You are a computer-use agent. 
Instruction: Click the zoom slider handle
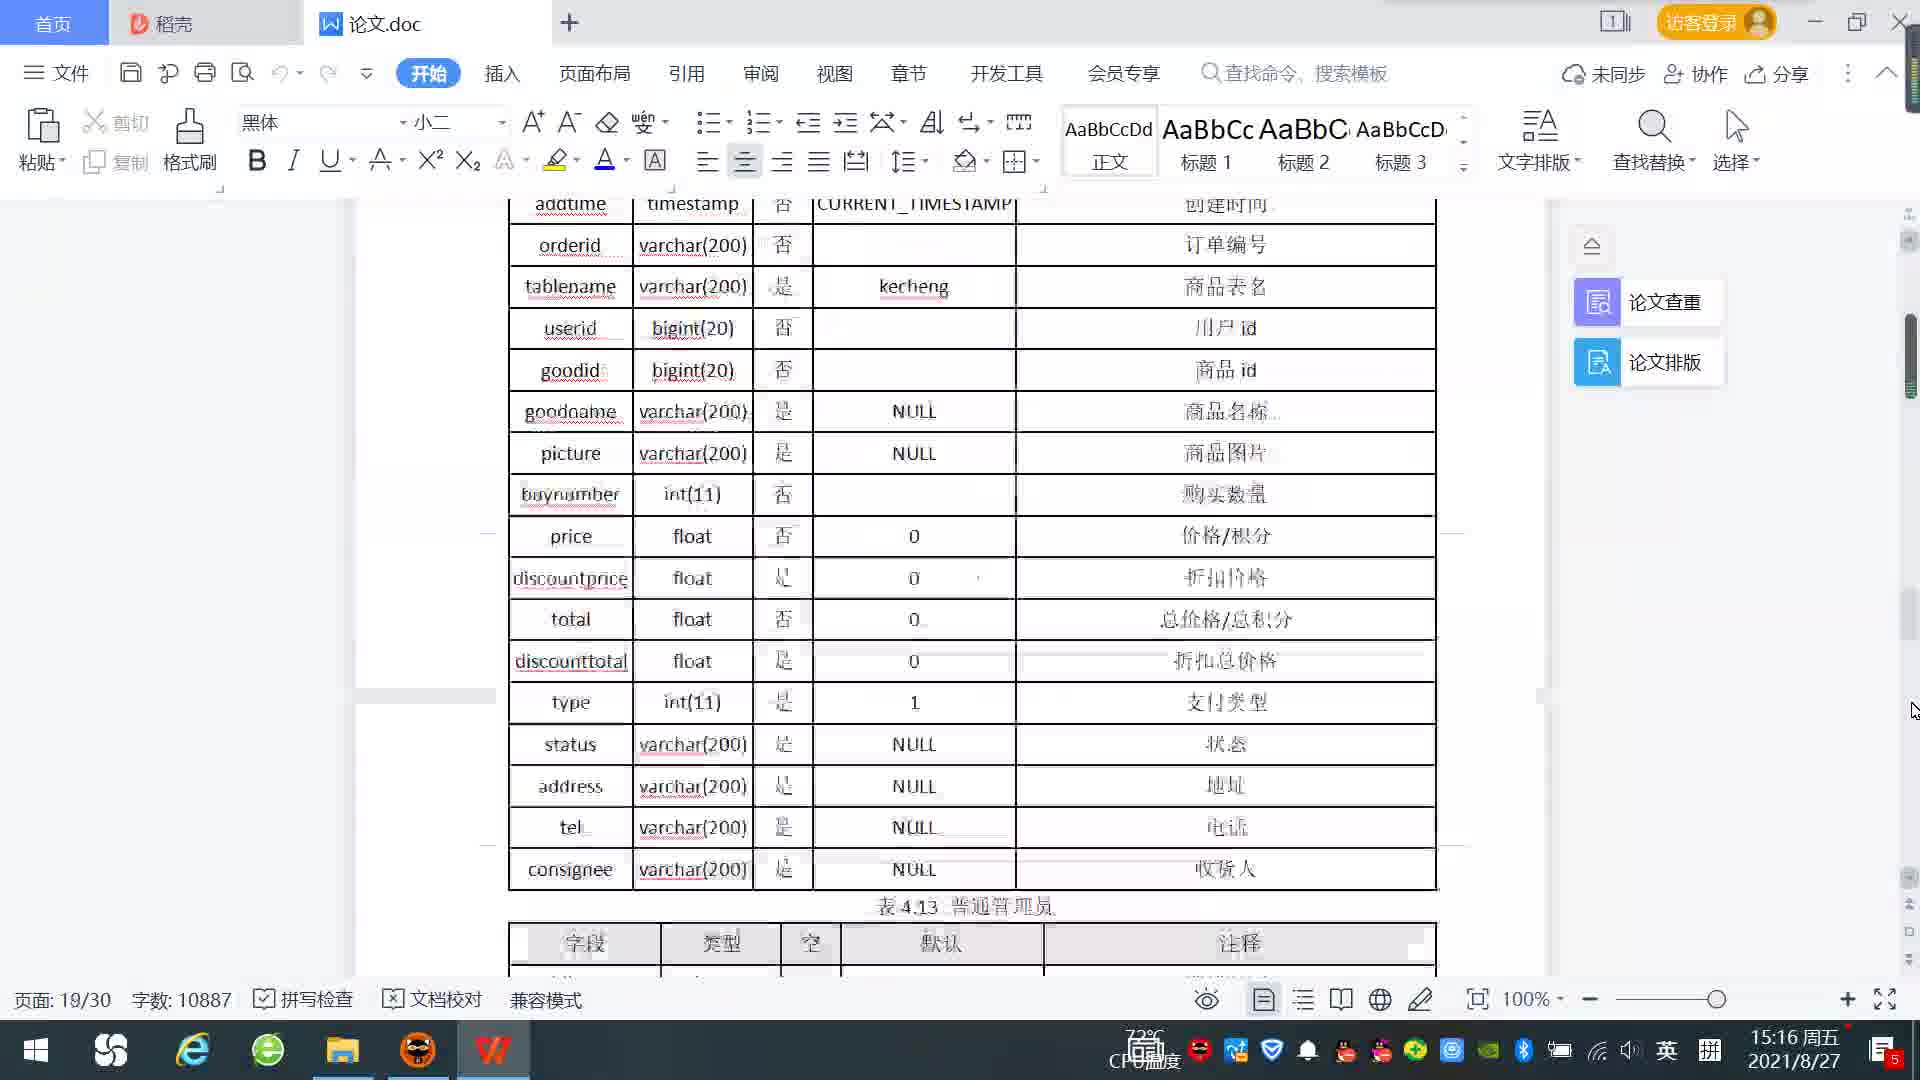tap(1716, 999)
